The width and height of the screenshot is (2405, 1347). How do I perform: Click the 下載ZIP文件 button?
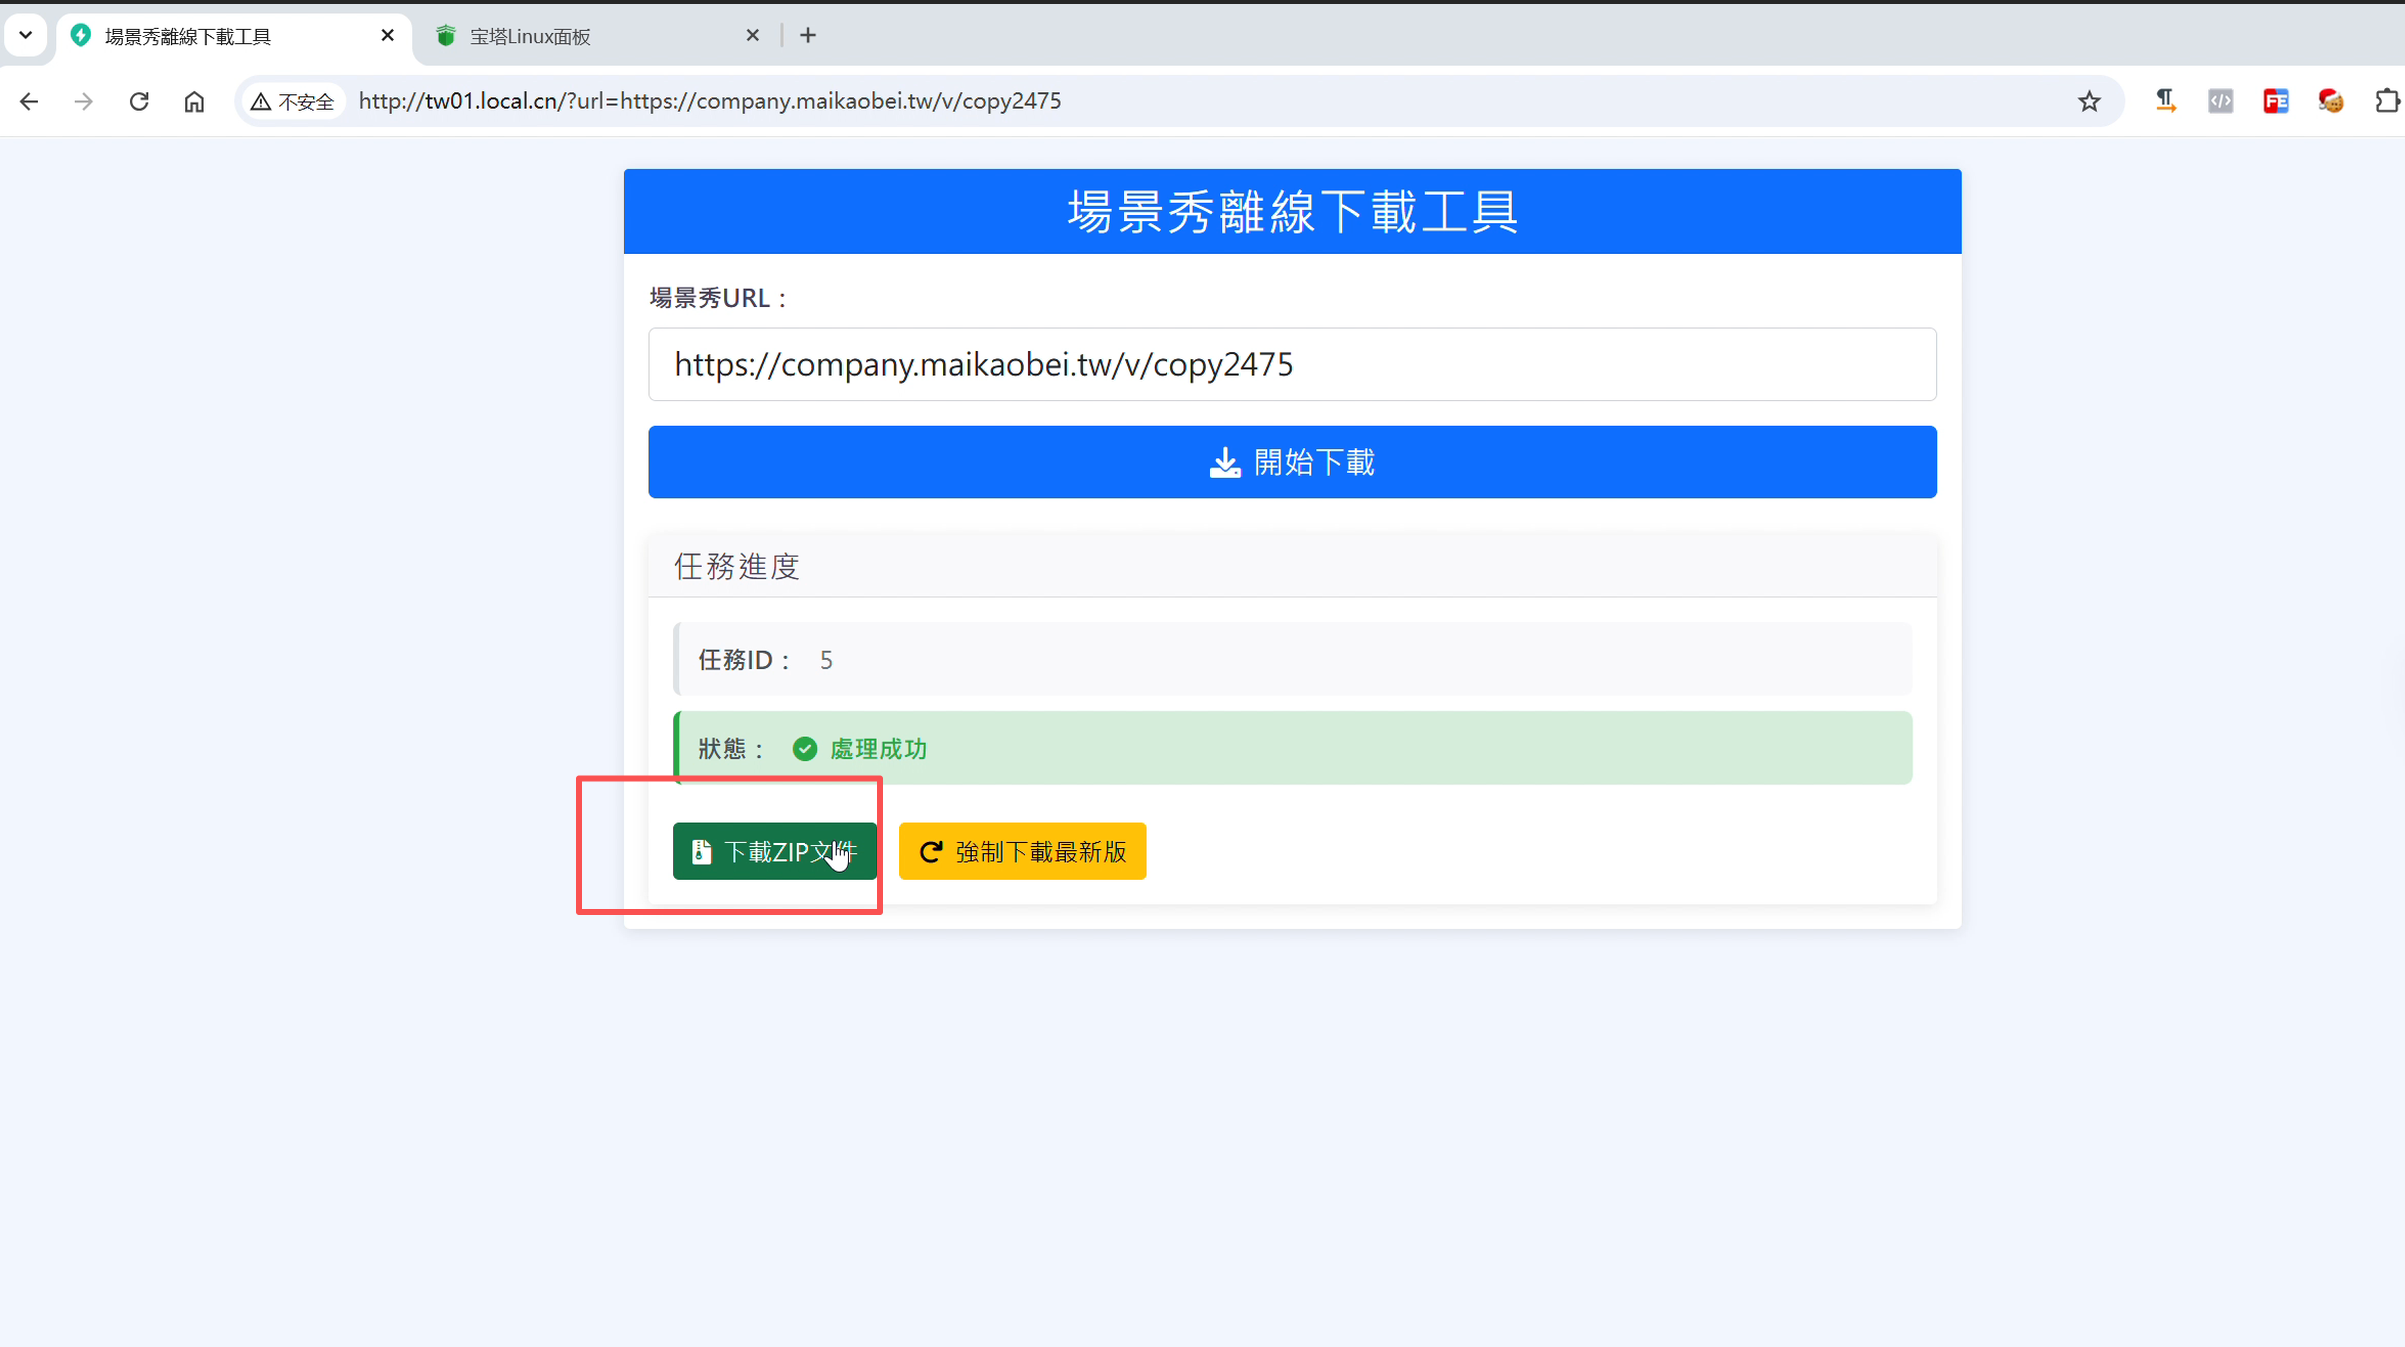coord(775,851)
